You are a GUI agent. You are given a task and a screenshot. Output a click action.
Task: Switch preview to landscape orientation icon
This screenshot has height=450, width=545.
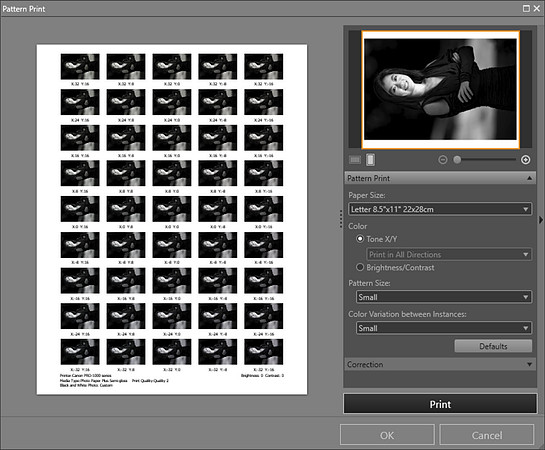(355, 160)
